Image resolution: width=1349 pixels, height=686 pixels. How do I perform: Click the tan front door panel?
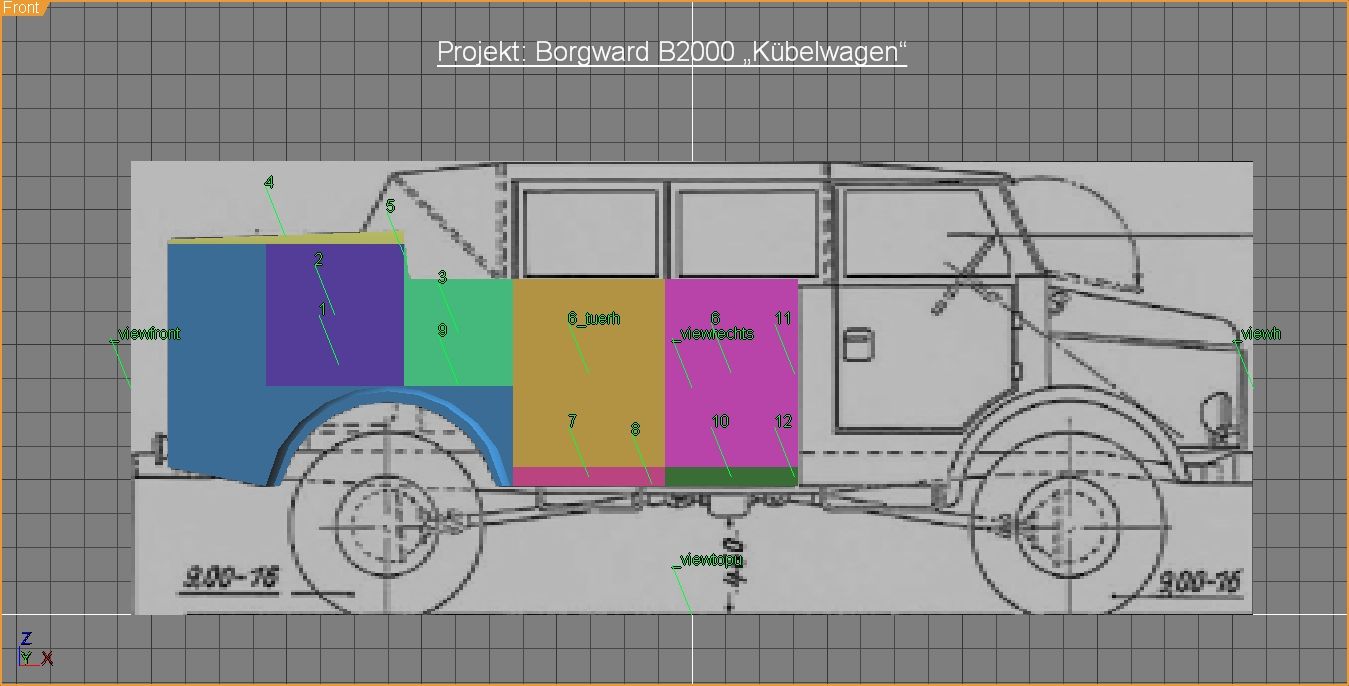[x=588, y=372]
